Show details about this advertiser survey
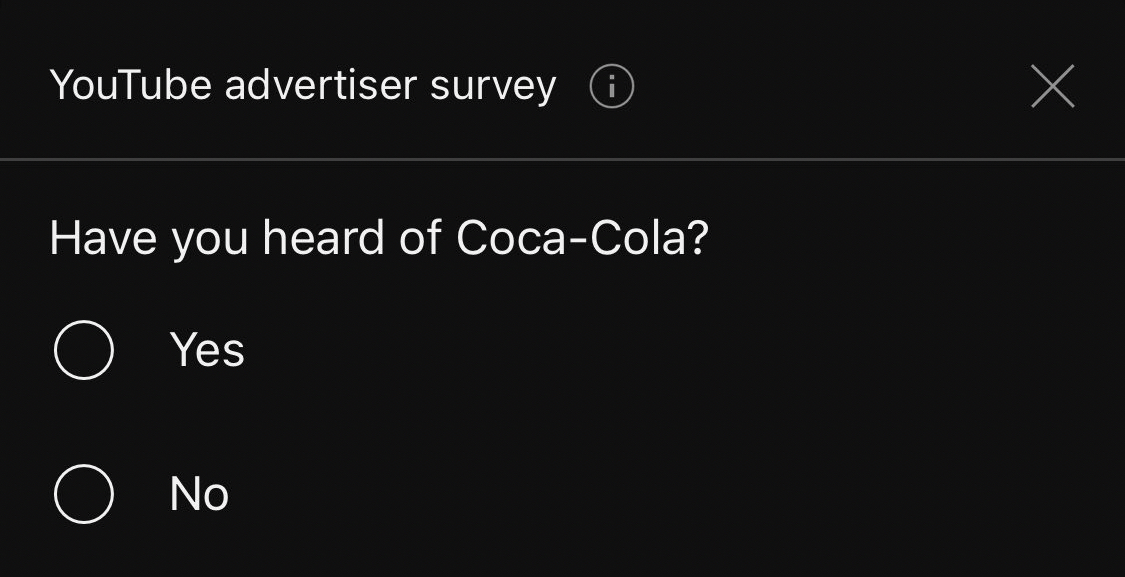This screenshot has width=1125, height=577. (612, 88)
